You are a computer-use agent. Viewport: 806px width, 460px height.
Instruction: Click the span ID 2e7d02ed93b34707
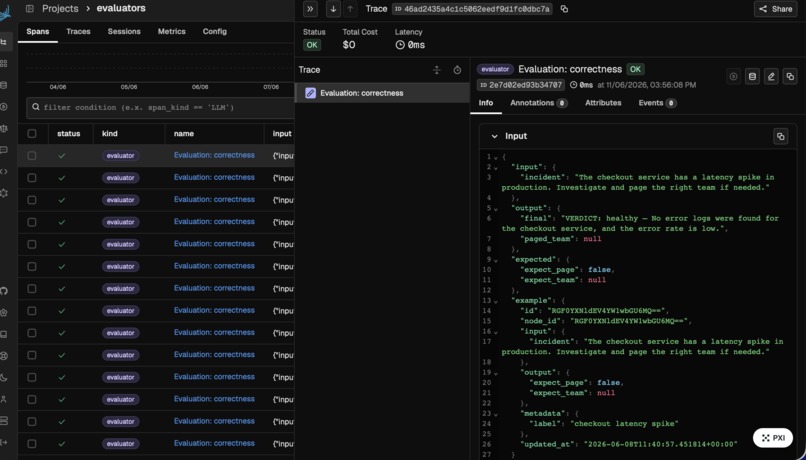click(x=521, y=85)
